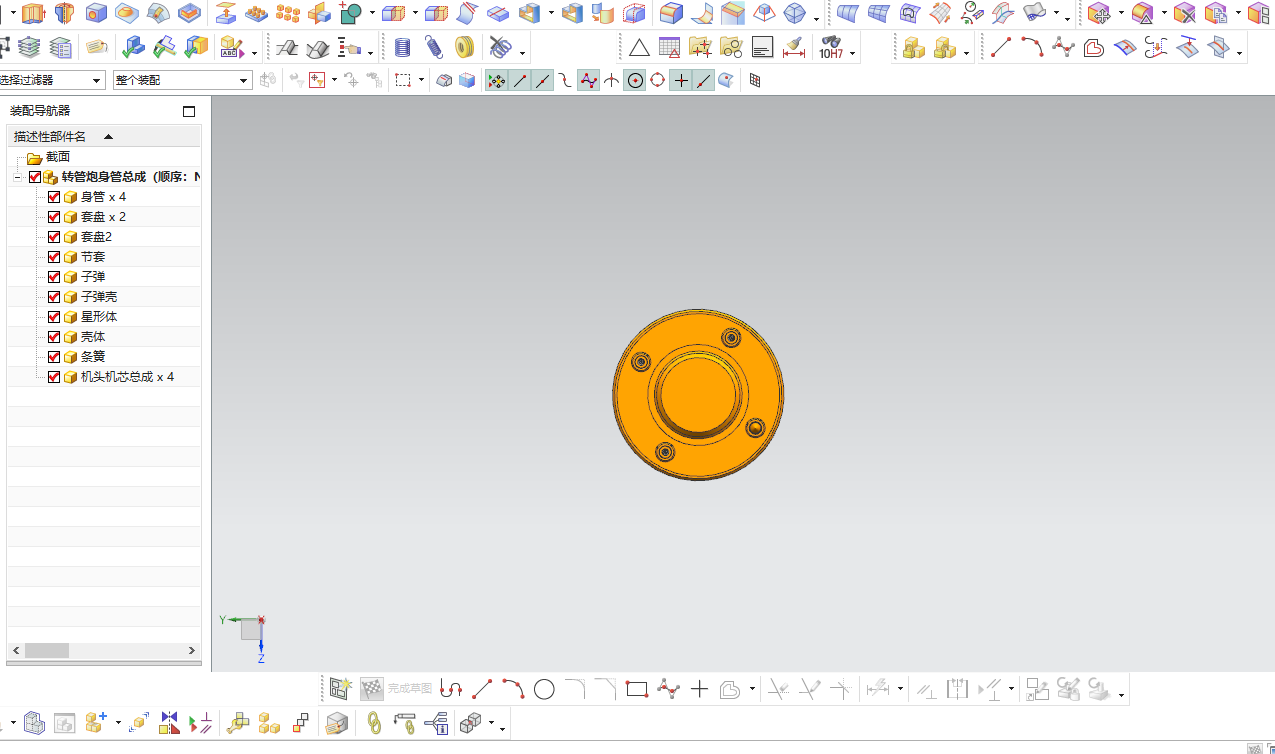Select the 截面 folder in navigator
1275x754 pixels.
point(58,157)
